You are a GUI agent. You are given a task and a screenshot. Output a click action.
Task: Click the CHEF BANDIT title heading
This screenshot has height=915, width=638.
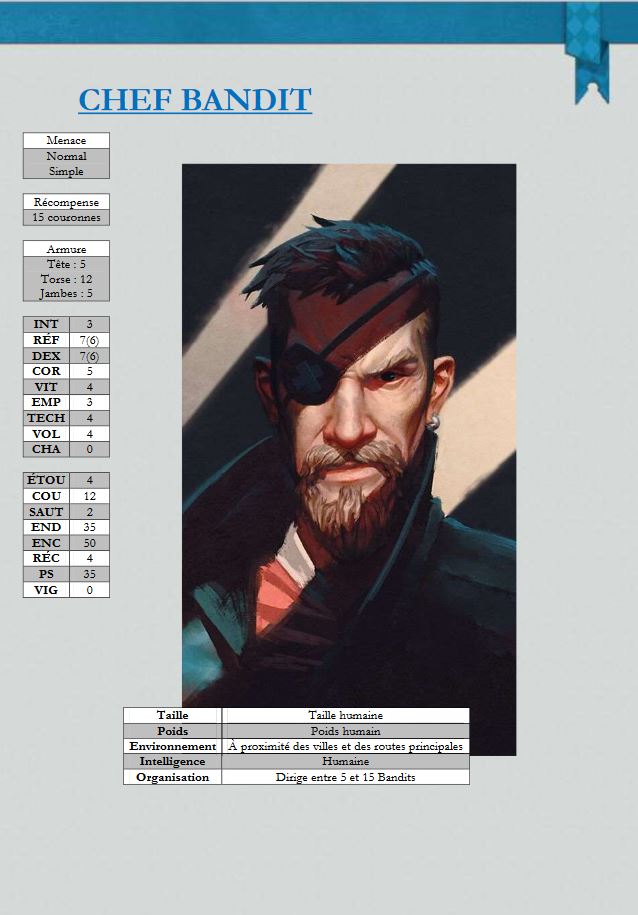(195, 100)
